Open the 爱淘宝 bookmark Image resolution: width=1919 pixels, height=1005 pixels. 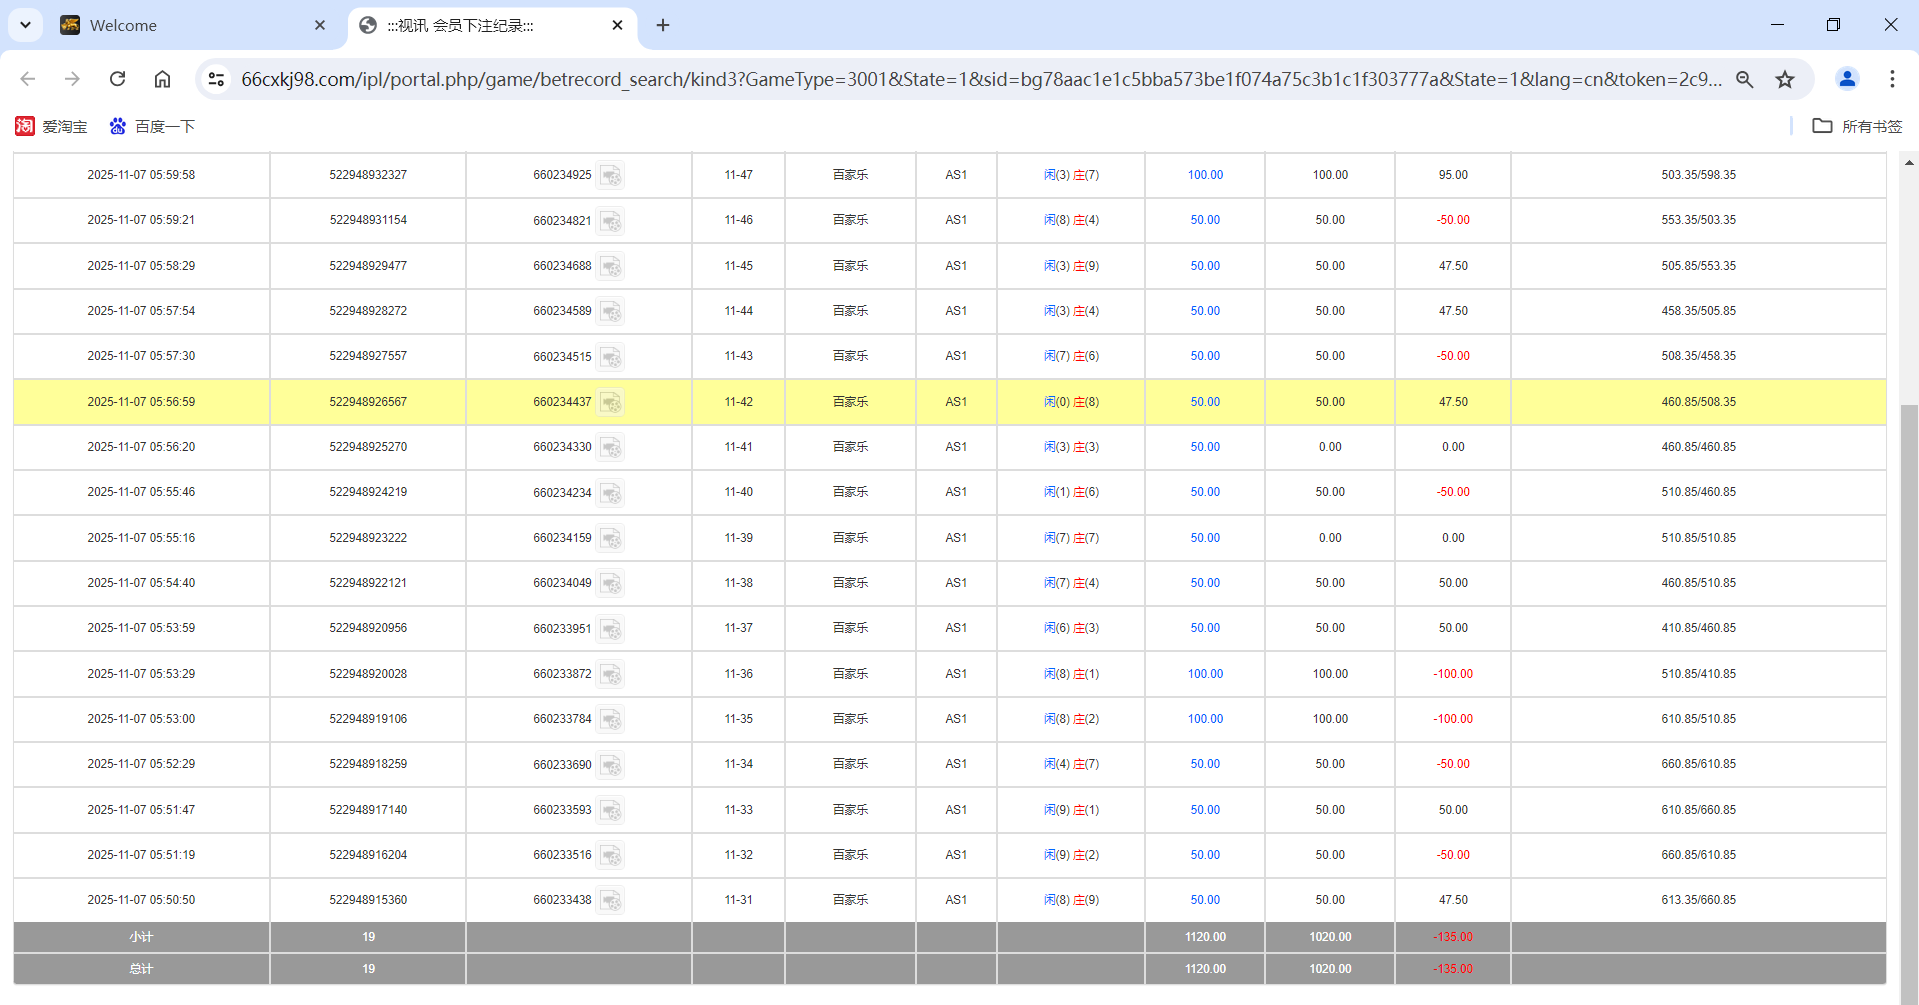(x=52, y=126)
